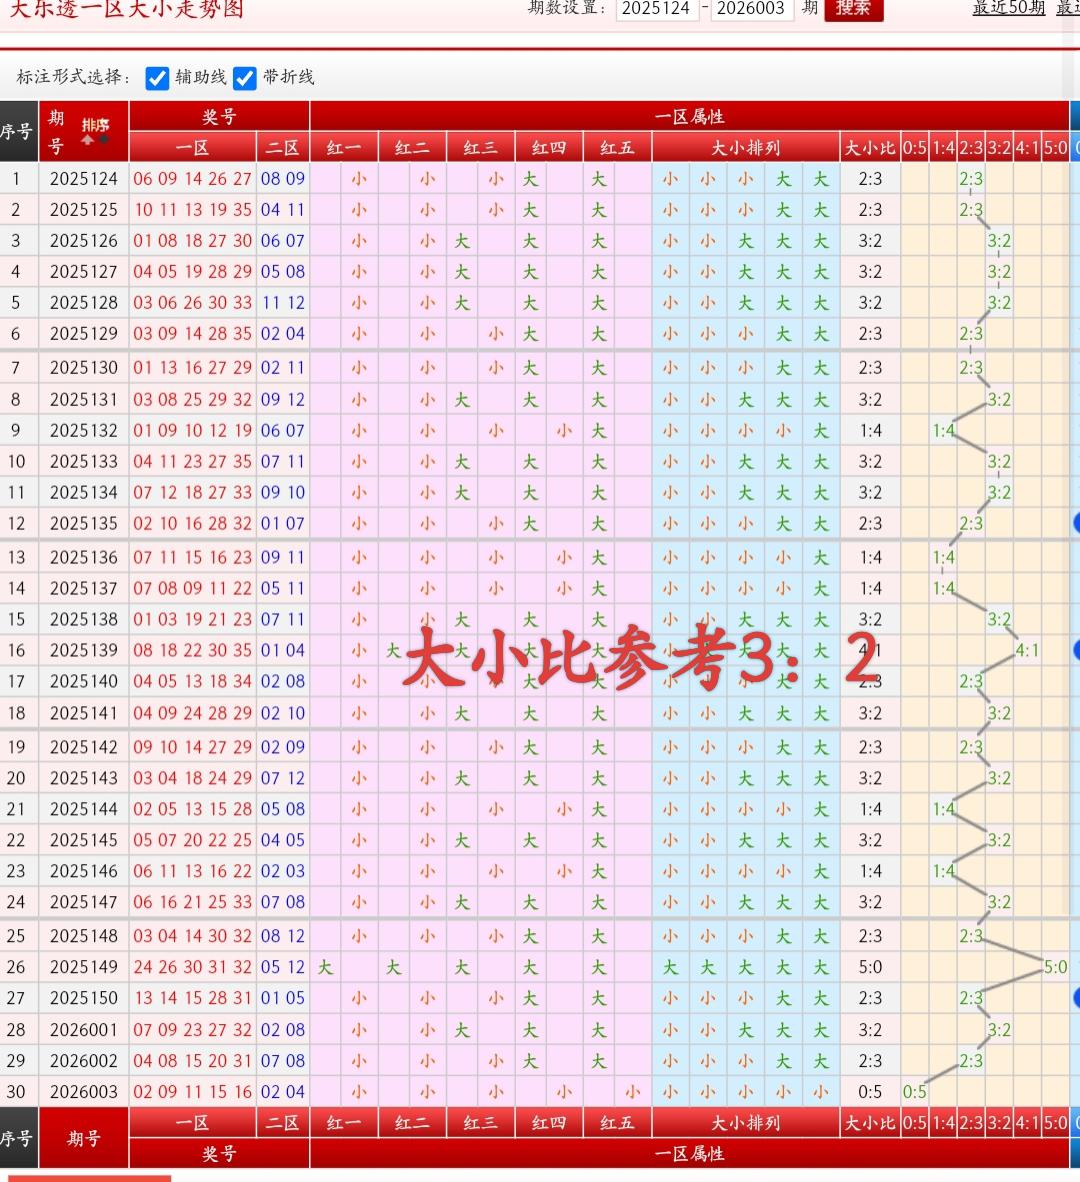The width and height of the screenshot is (1080, 1182).
Task: Click the 期号 header in the bottom footer
Action: click(84, 1138)
